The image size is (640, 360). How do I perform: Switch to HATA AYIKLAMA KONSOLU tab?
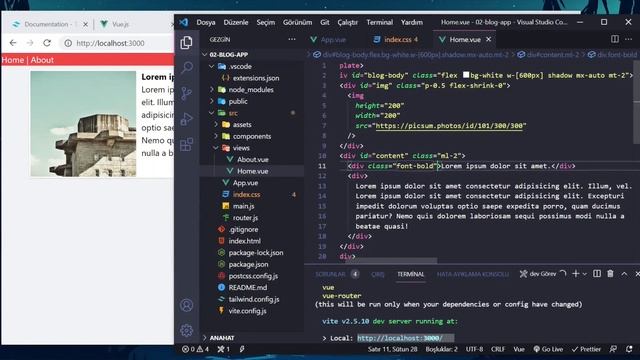click(473, 274)
